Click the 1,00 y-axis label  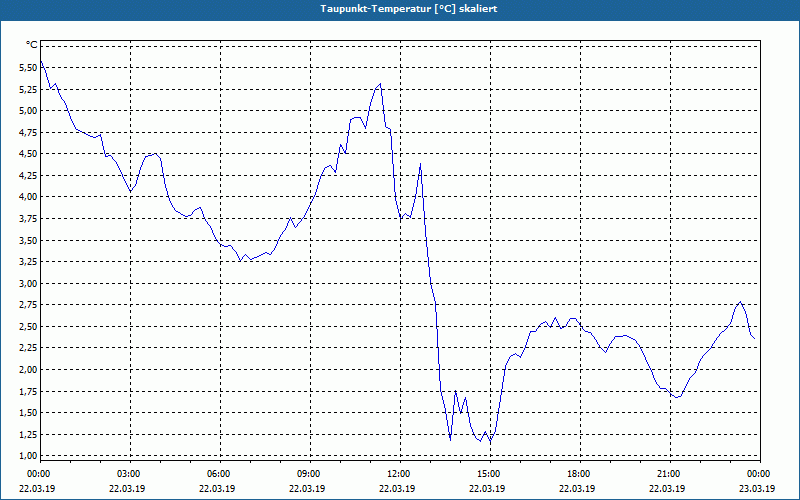pyautogui.click(x=29, y=456)
